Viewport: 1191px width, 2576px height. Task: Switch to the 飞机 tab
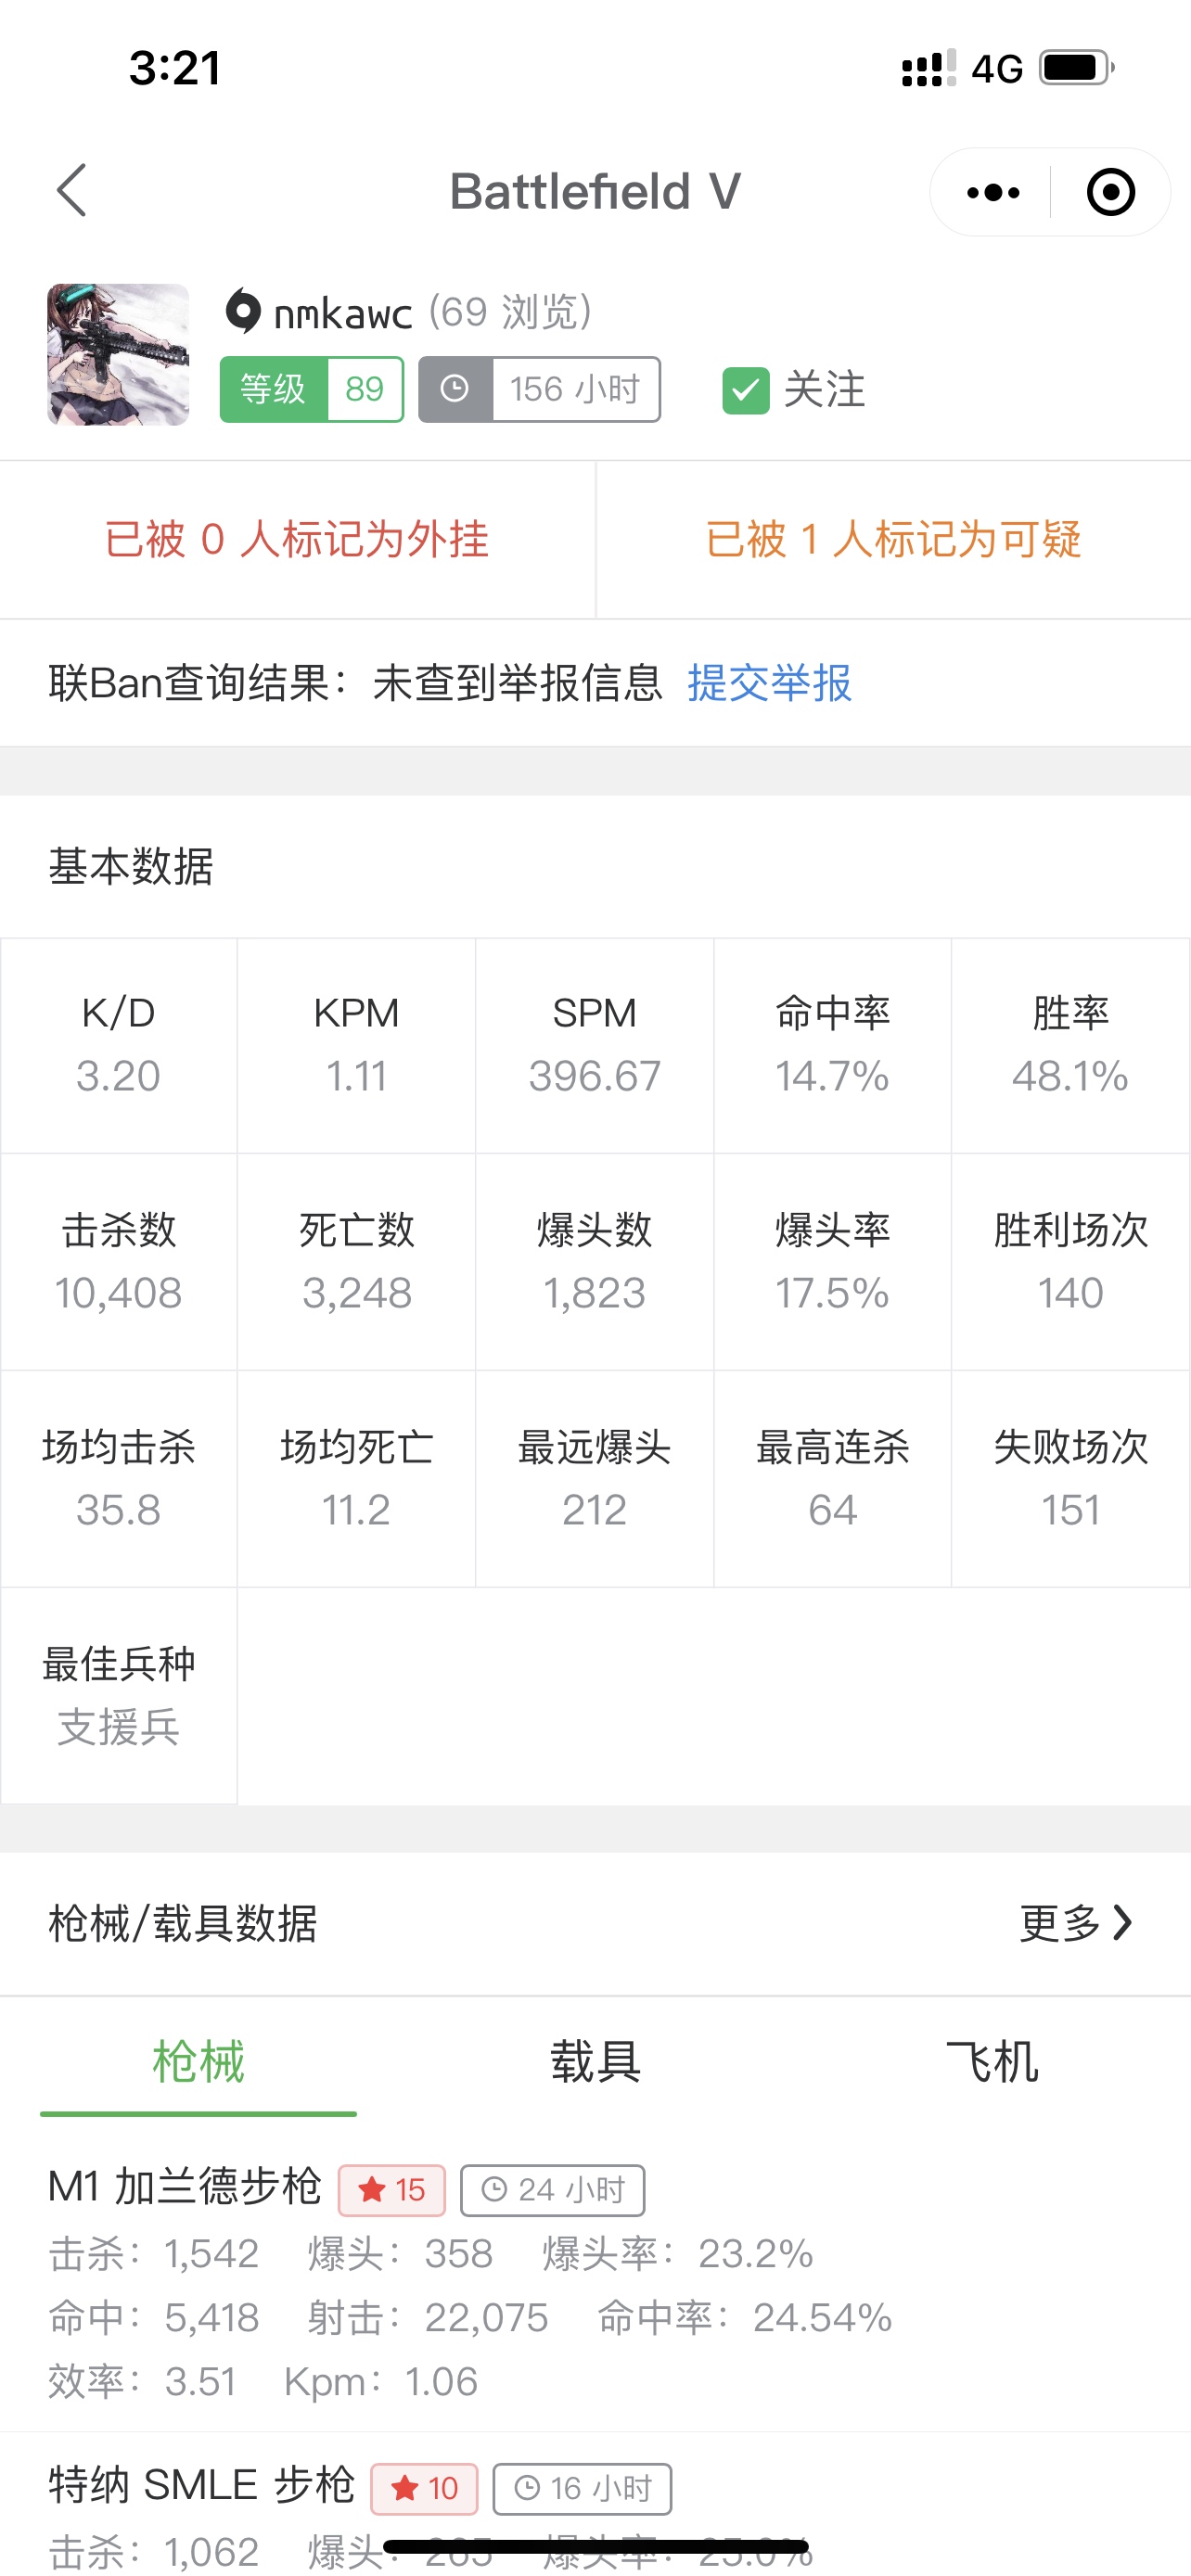pos(991,2062)
